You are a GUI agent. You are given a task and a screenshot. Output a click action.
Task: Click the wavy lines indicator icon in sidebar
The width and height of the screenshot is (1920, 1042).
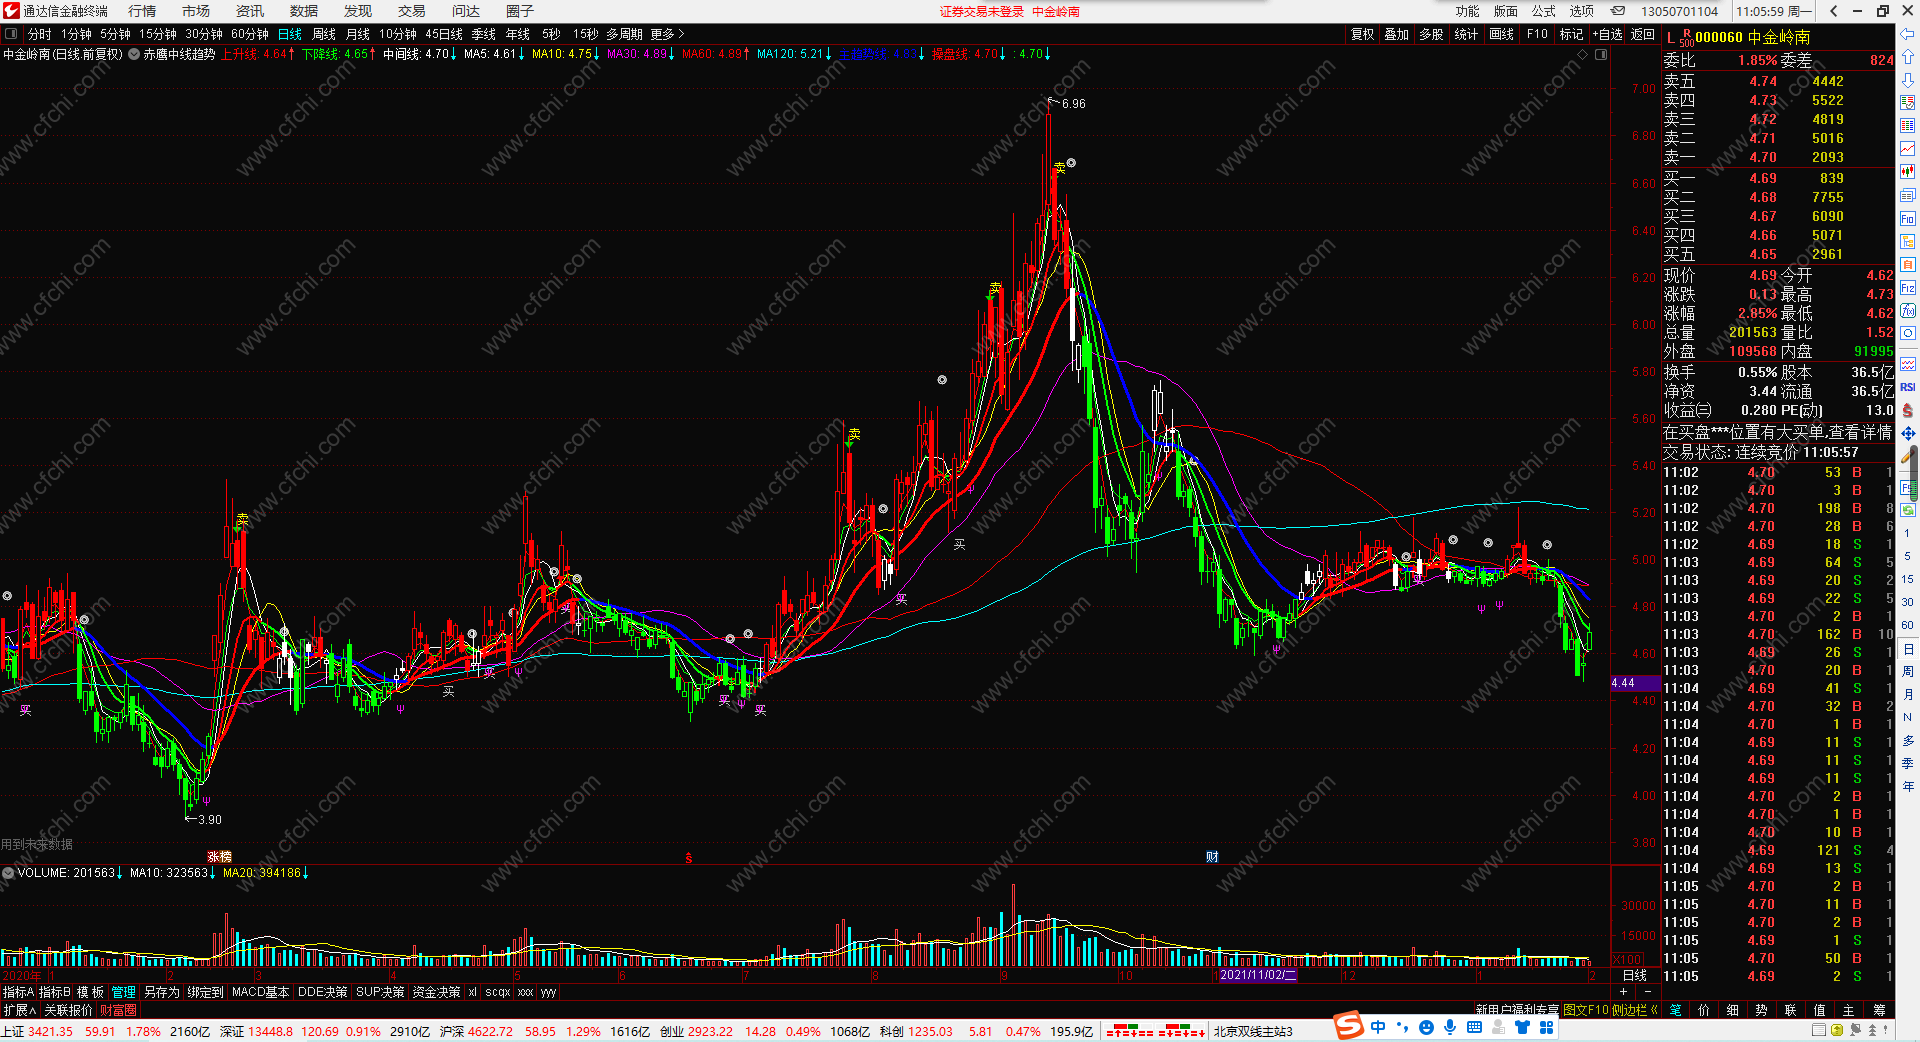[x=1907, y=364]
